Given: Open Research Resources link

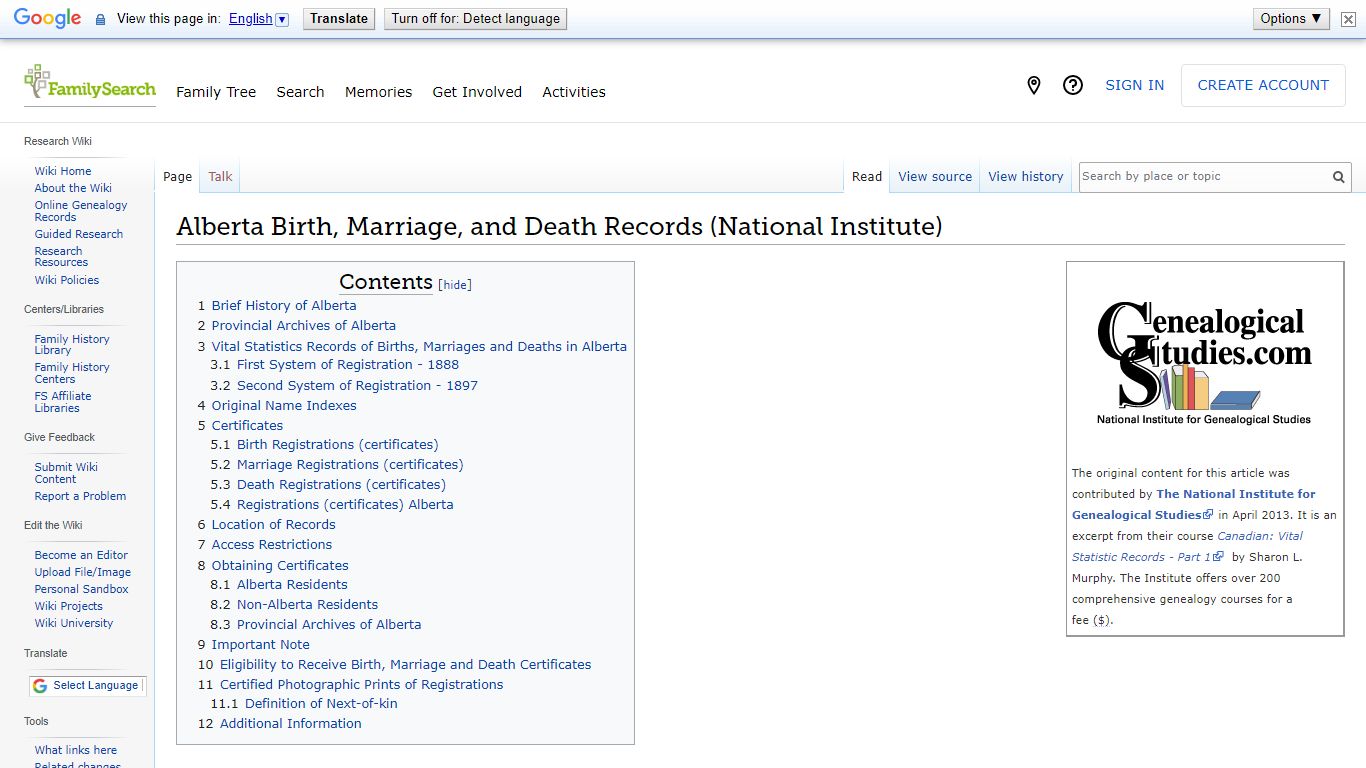Looking at the screenshot, I should 61,257.
